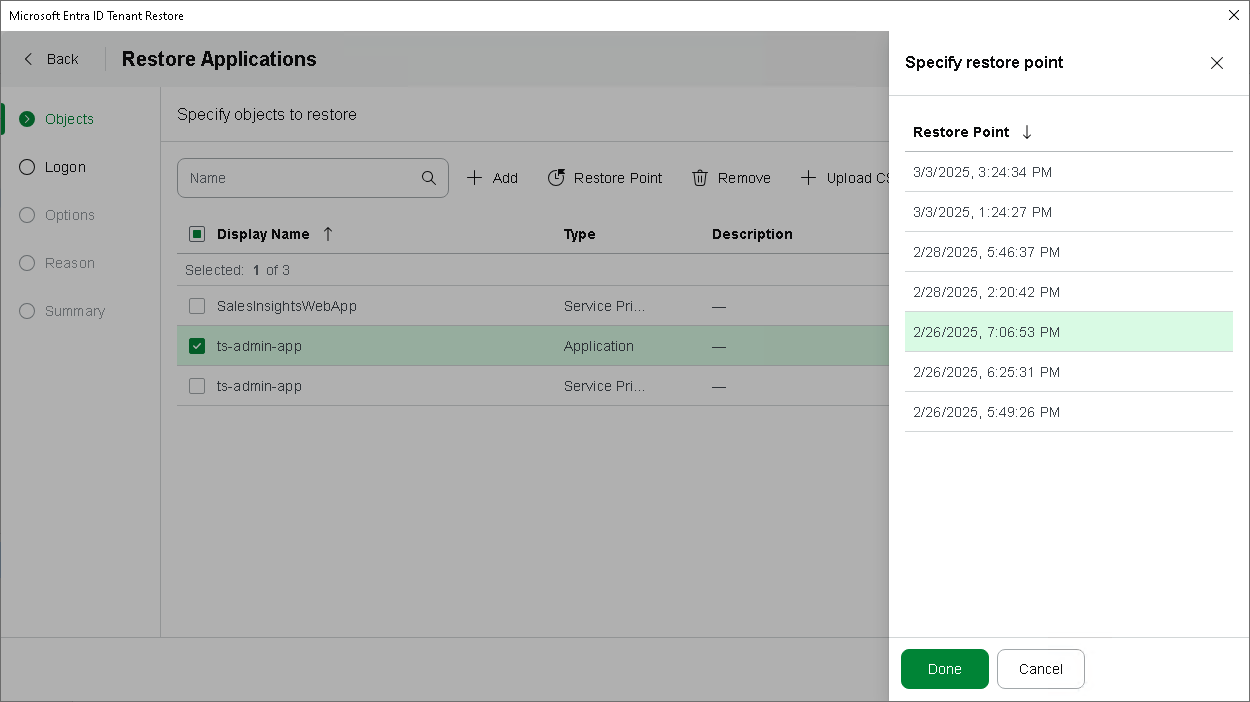The width and height of the screenshot is (1250, 702).
Task: Click the Remove trash icon
Action: [x=700, y=178]
